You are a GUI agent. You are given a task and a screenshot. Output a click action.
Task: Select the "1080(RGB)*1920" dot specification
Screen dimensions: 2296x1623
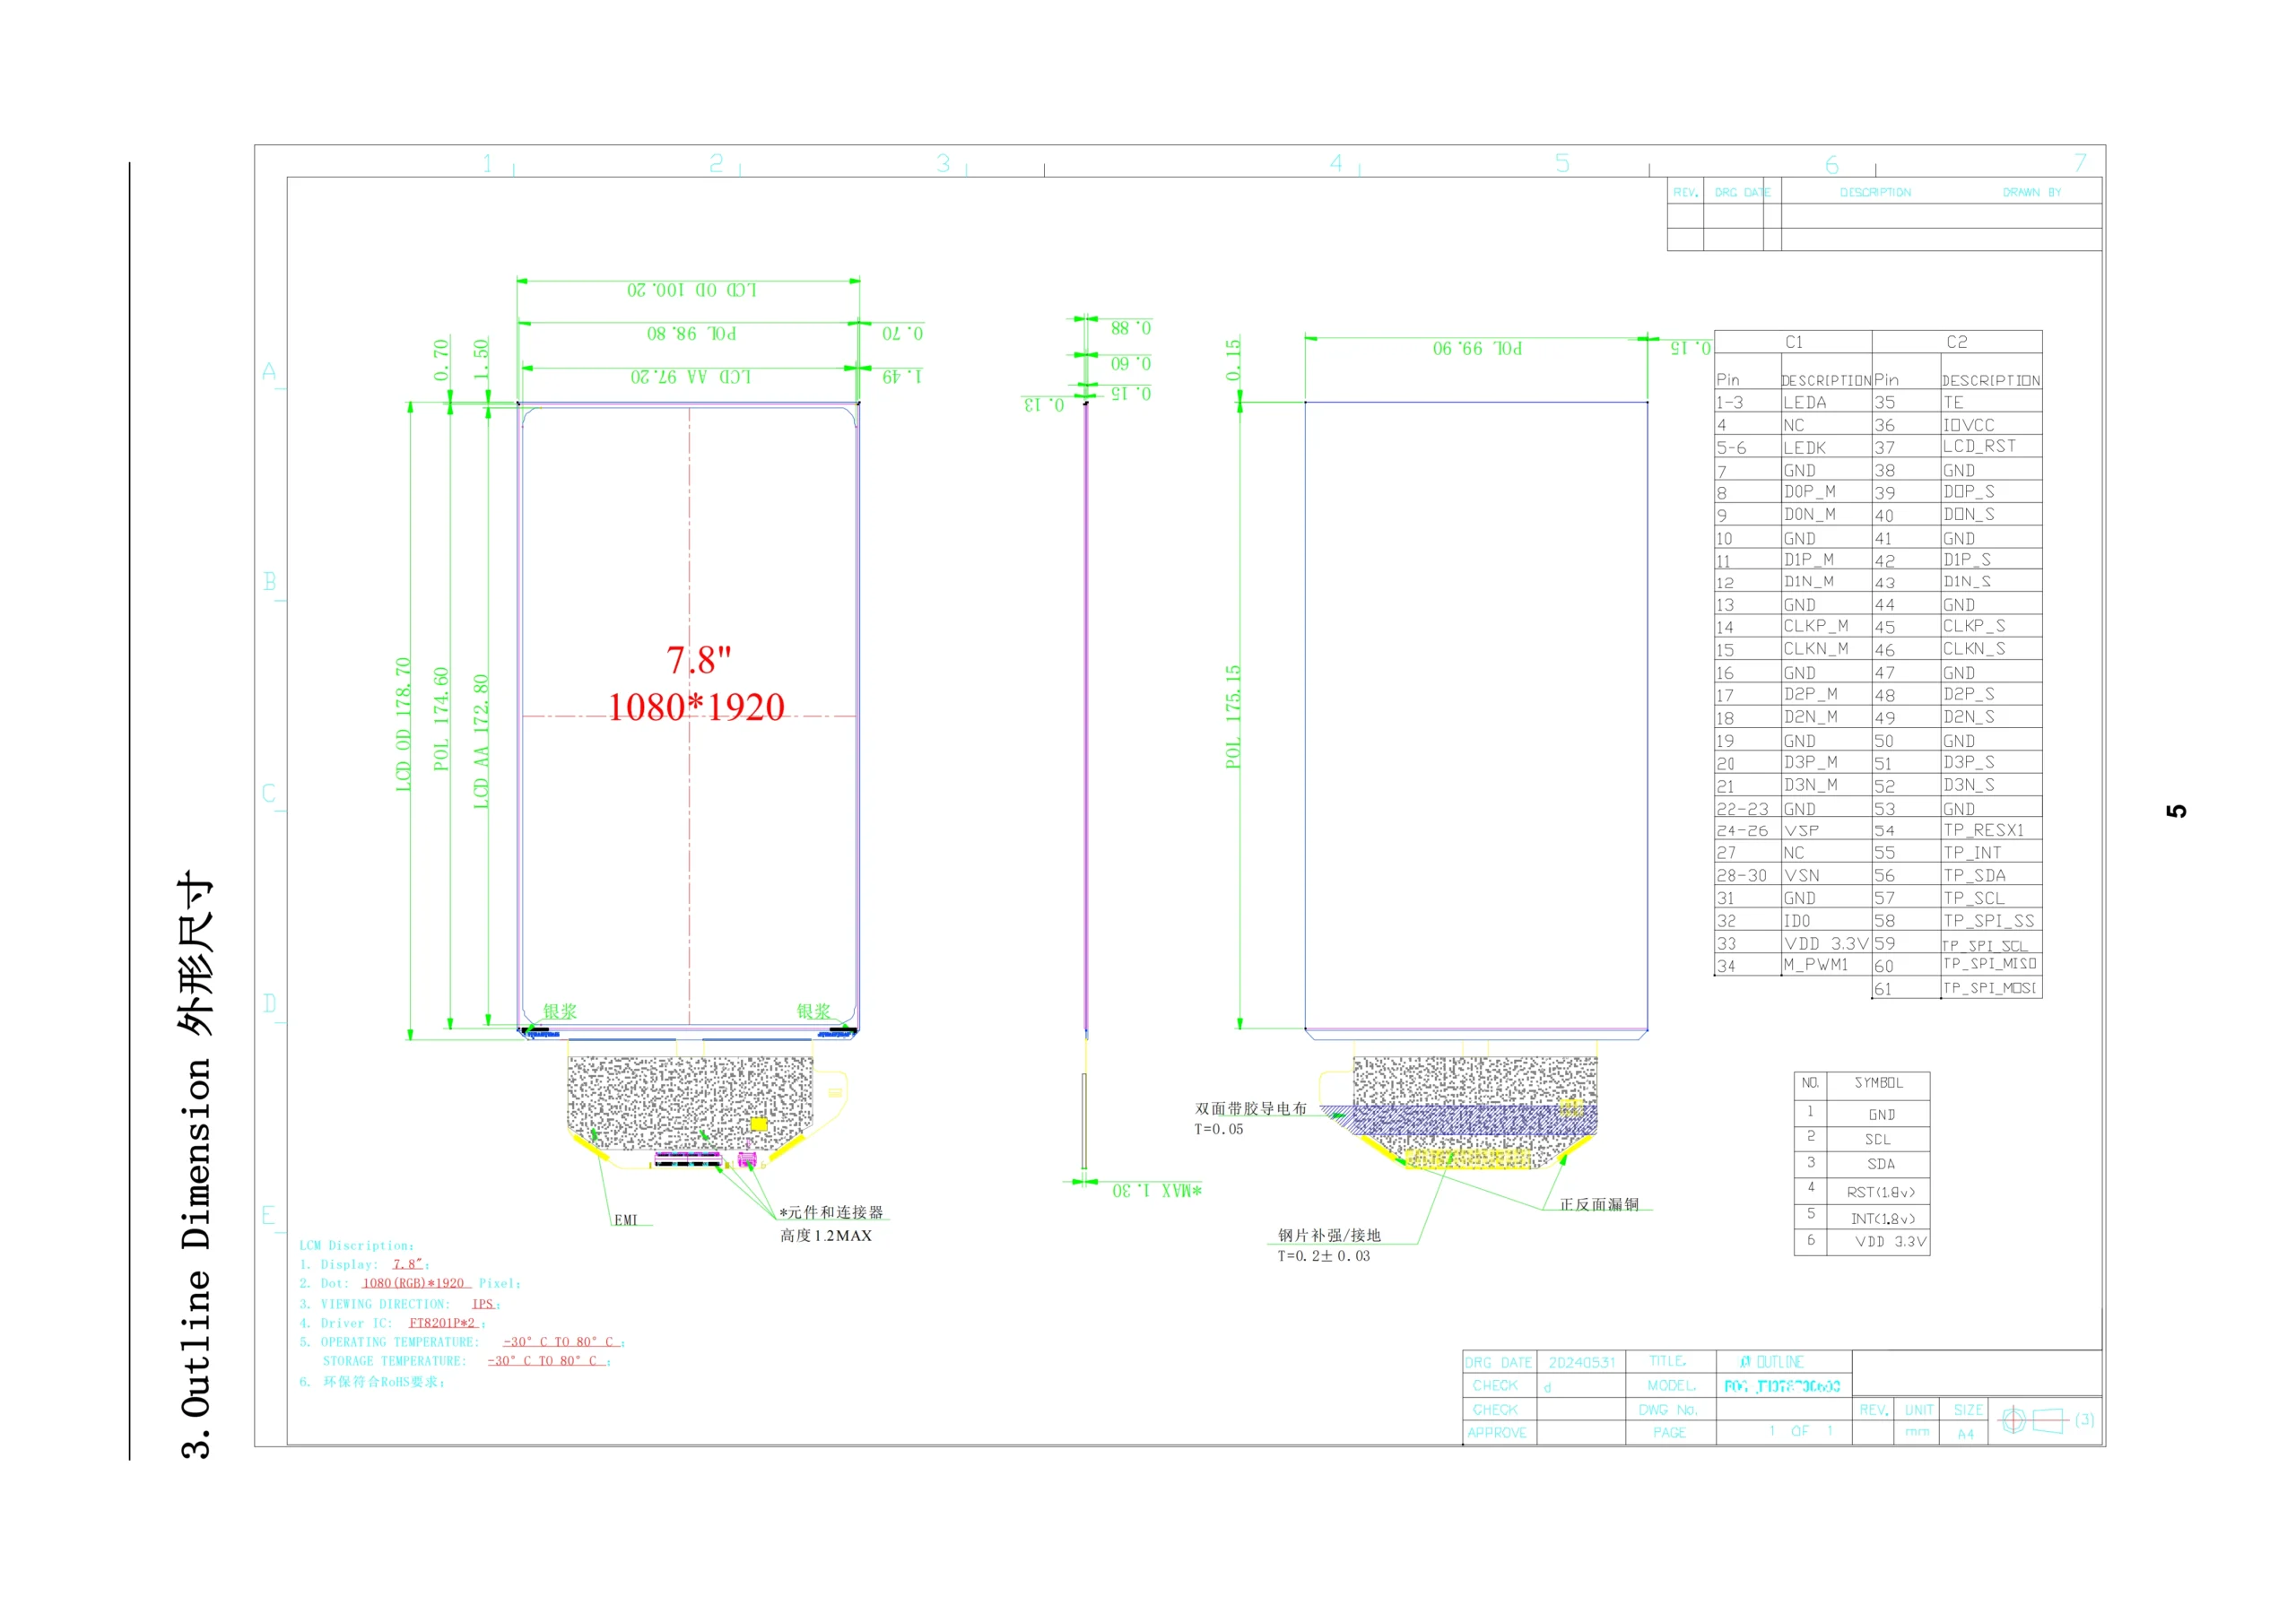click(413, 1284)
